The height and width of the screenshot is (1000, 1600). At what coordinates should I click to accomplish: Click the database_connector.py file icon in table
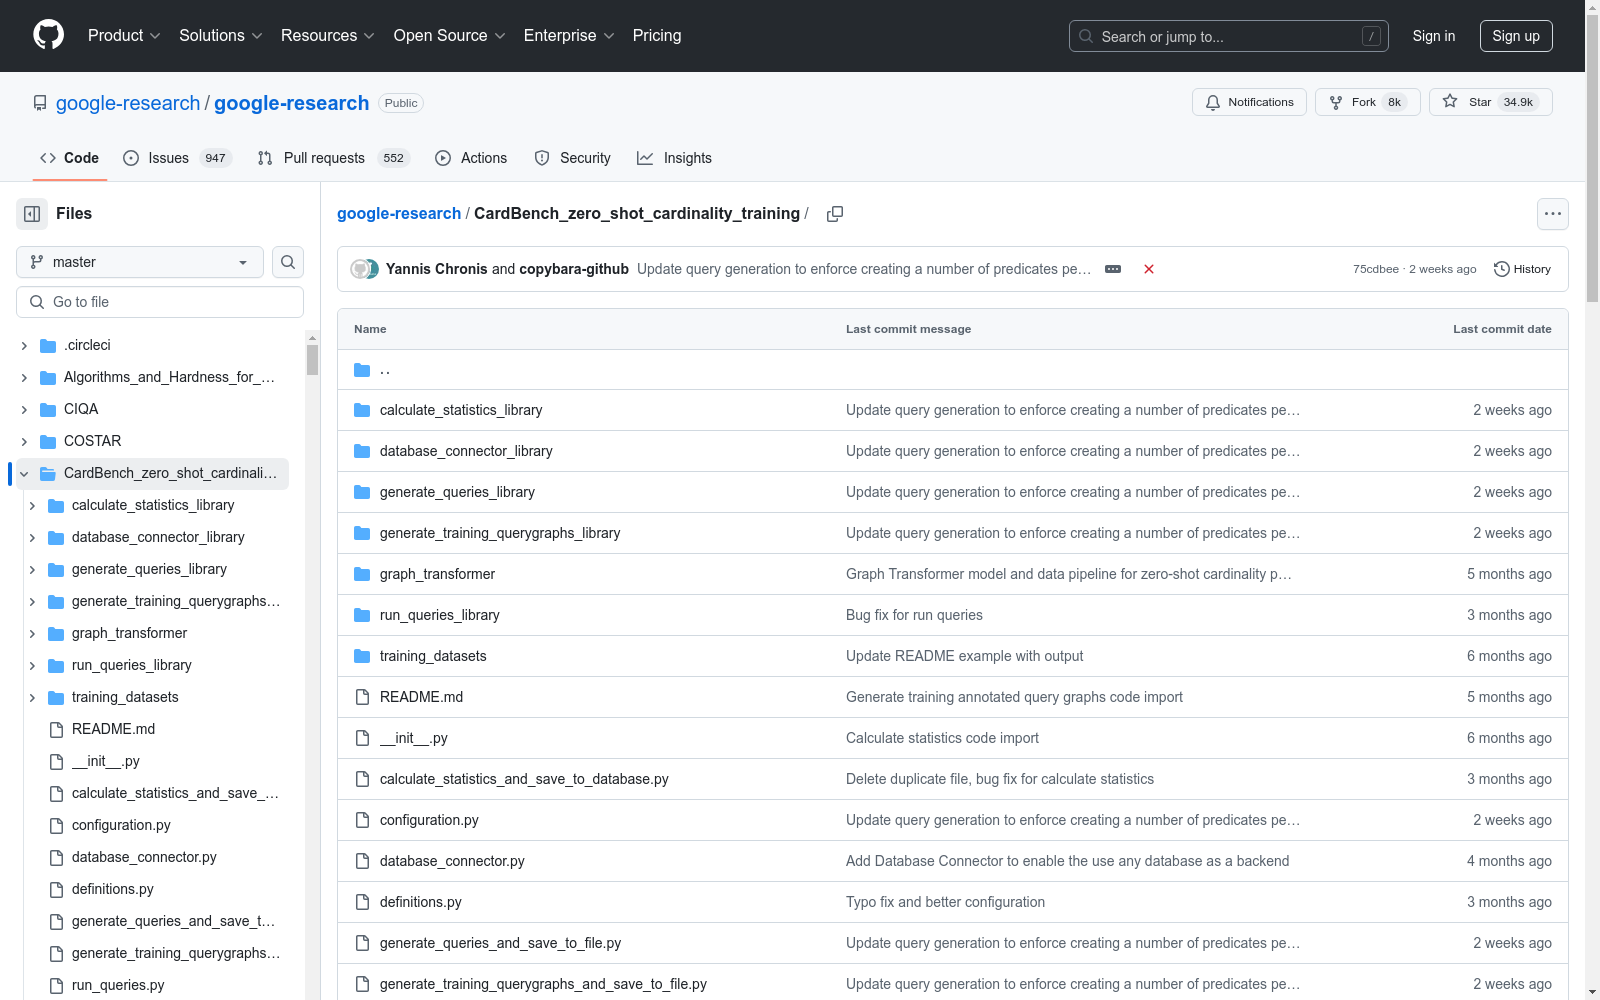(x=362, y=861)
